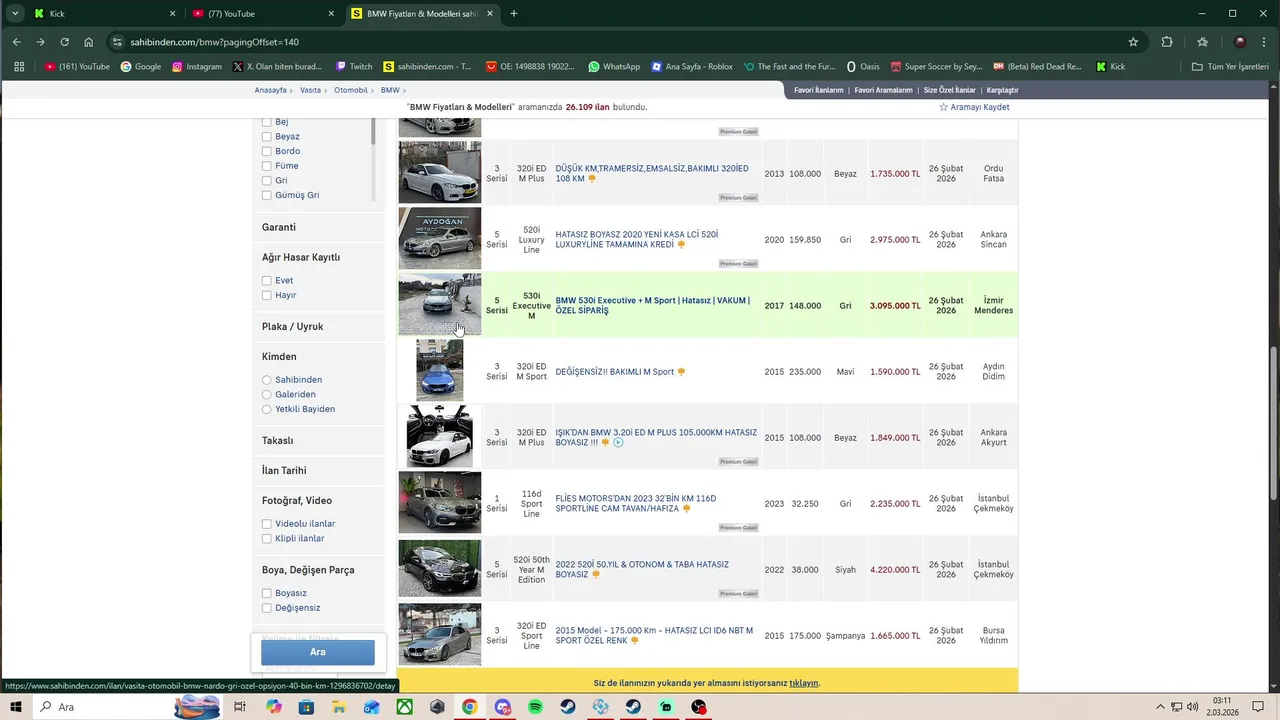
Task: Go back with browser back arrow
Action: pyautogui.click(x=16, y=42)
